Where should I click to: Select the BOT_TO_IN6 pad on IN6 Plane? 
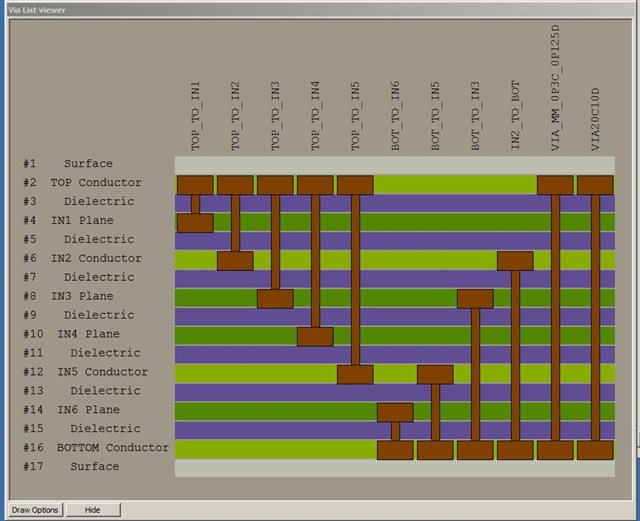click(395, 412)
